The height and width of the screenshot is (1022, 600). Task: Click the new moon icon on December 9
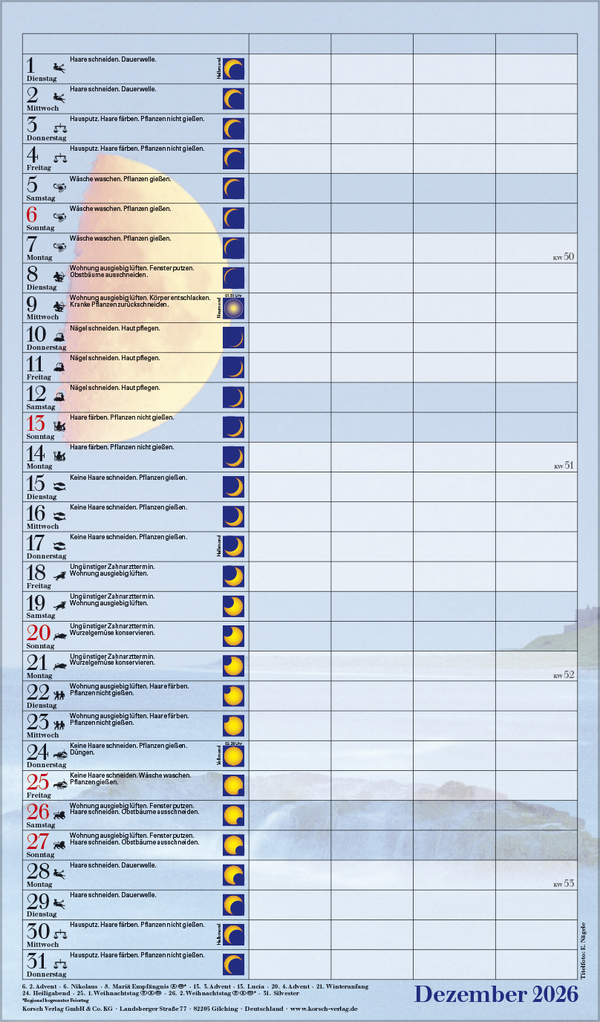point(233,308)
